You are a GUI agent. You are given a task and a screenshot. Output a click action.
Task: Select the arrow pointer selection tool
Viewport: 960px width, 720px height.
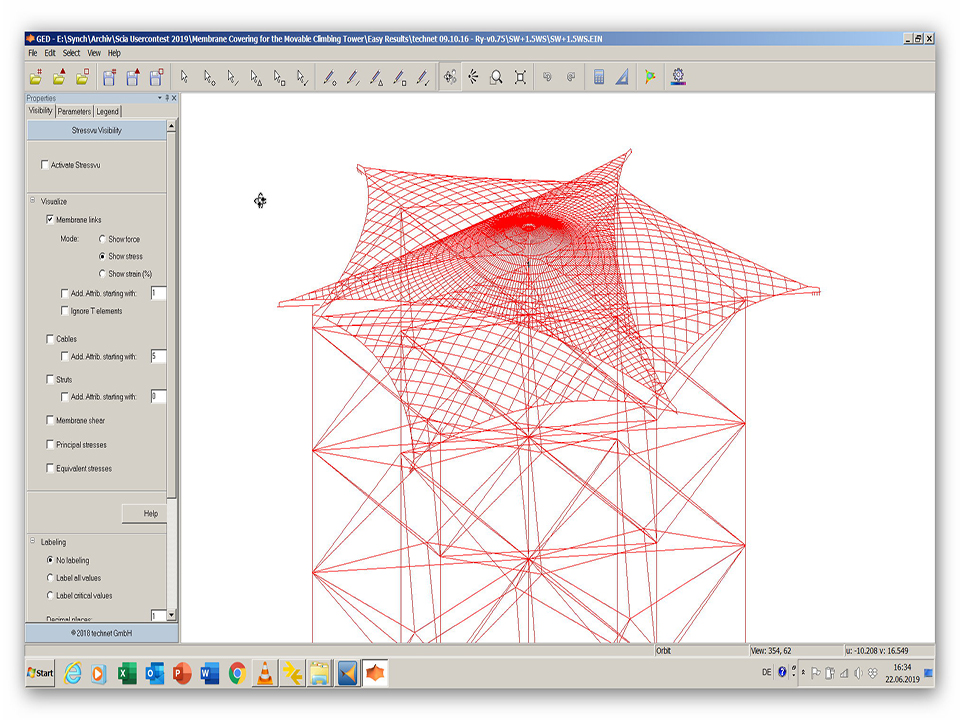pyautogui.click(x=184, y=77)
